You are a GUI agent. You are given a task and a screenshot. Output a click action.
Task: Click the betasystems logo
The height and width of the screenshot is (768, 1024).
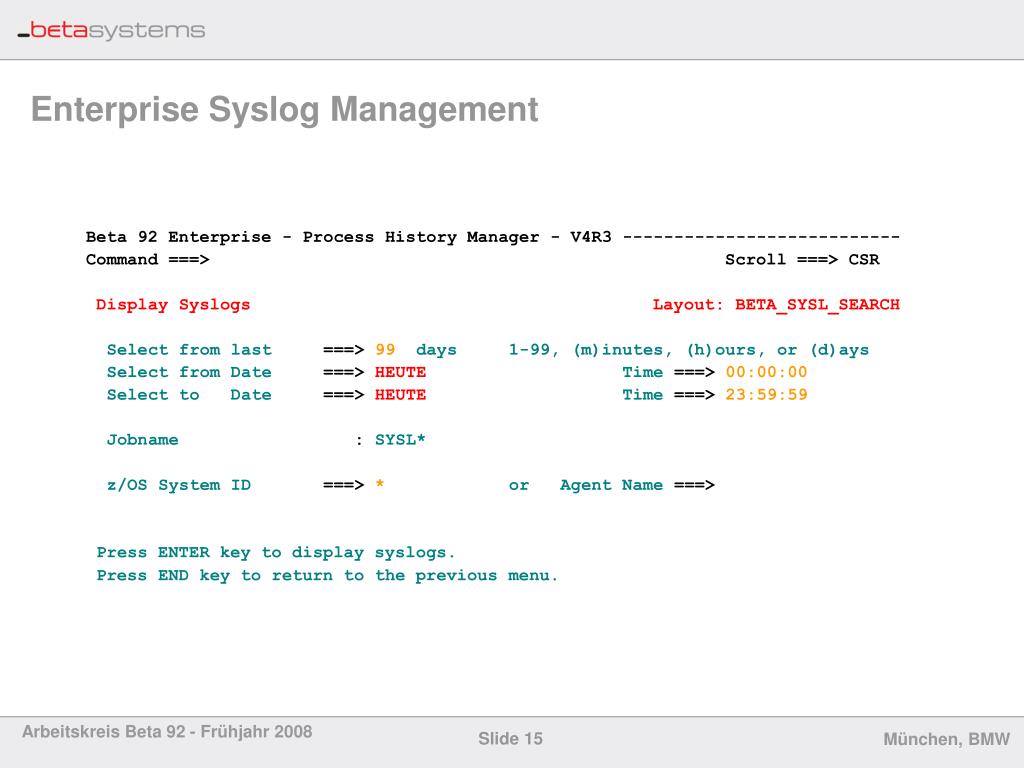[x=111, y=30]
